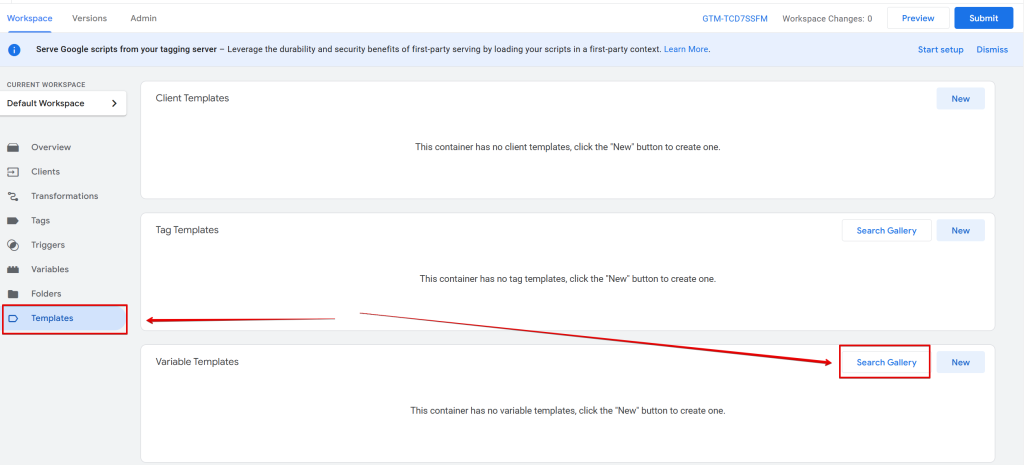Select the Workspace tab
Image resolution: width=1024 pixels, height=465 pixels.
point(28,18)
